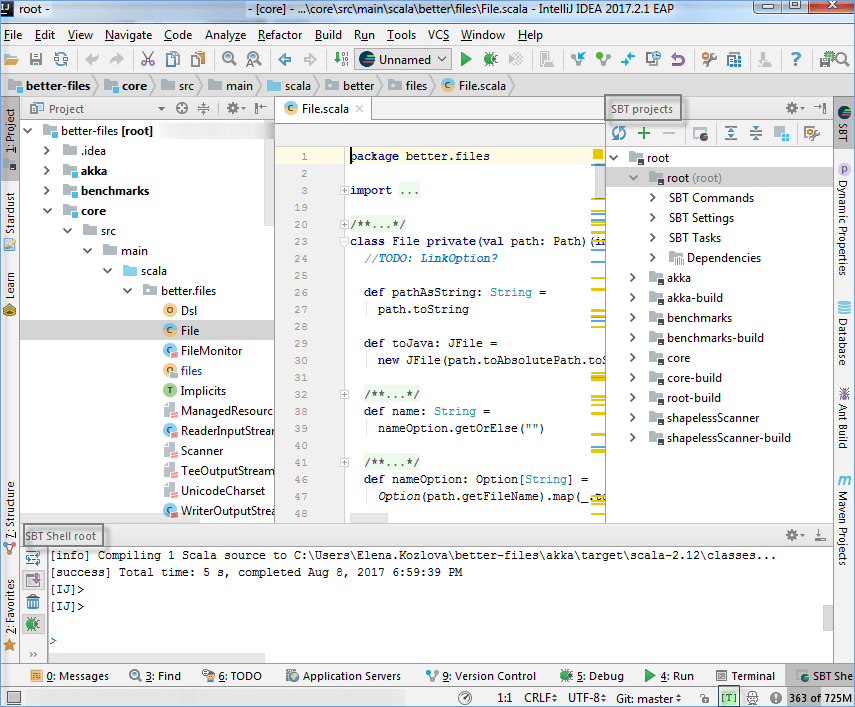Click the Undo arrow icon
Screen dimensions: 855x707
(x=92, y=59)
